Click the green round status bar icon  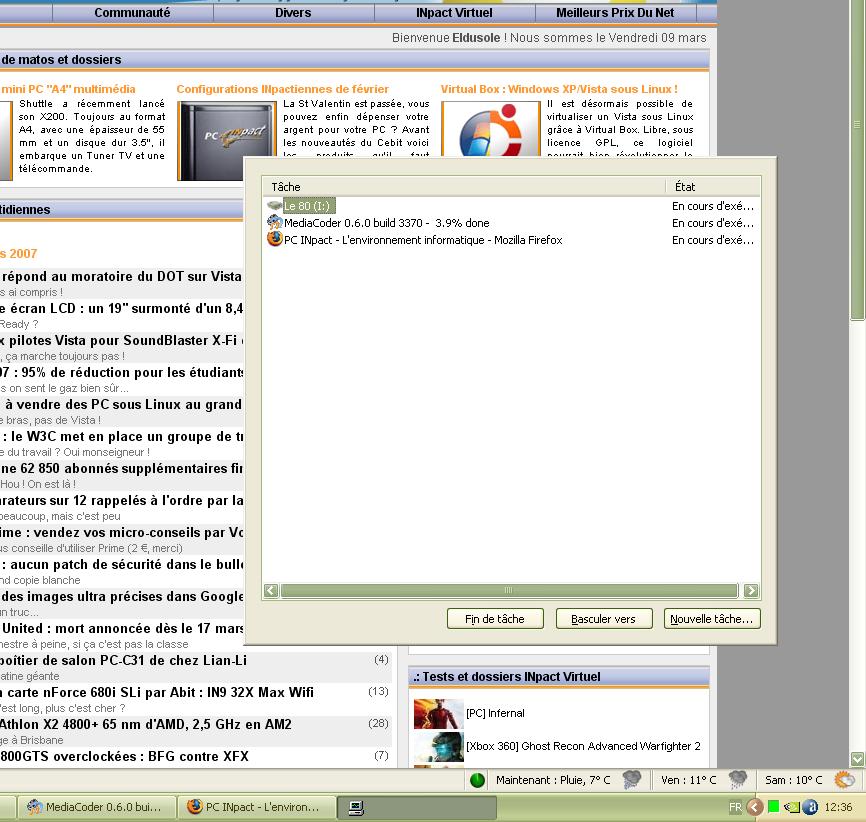[477, 780]
